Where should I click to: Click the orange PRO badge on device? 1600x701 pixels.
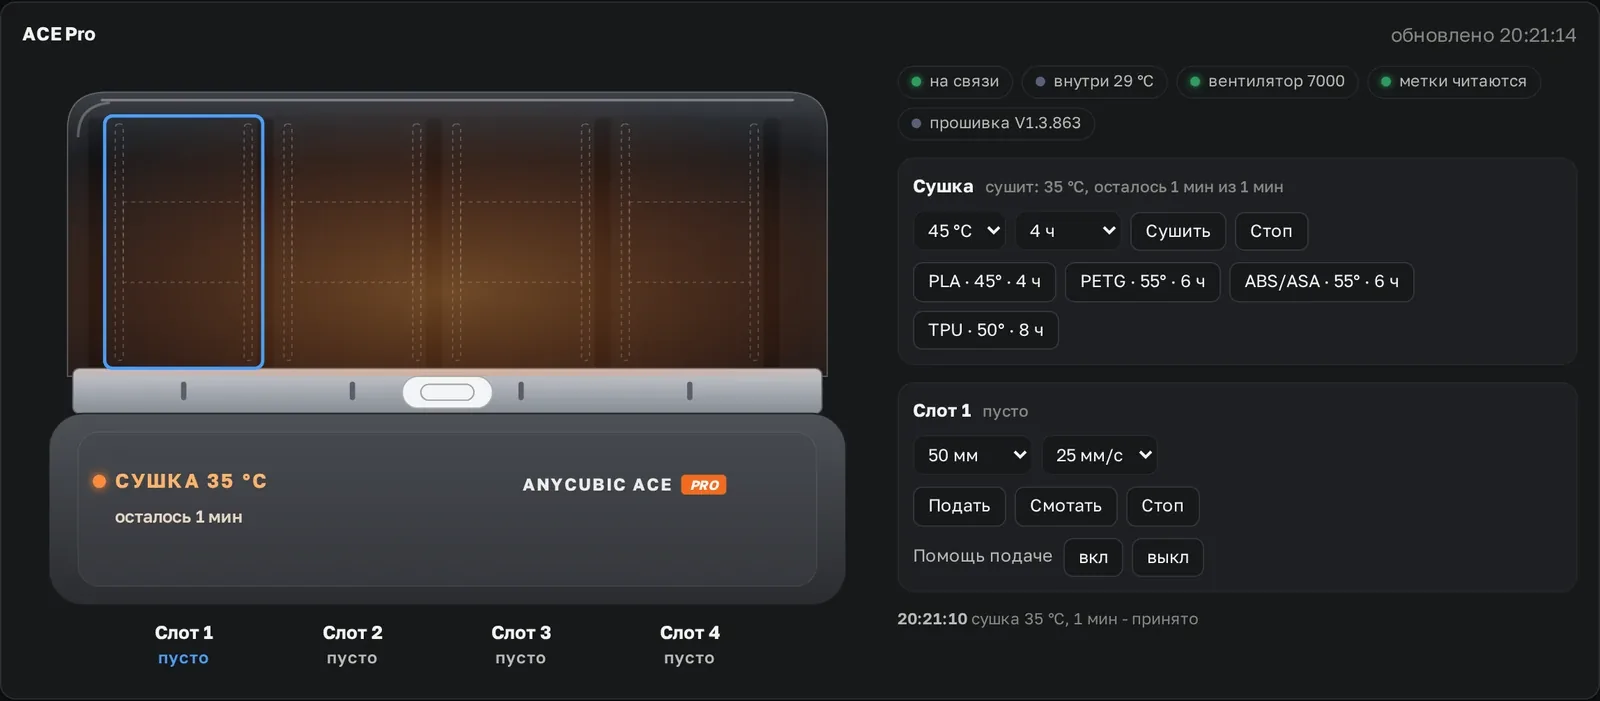(704, 485)
